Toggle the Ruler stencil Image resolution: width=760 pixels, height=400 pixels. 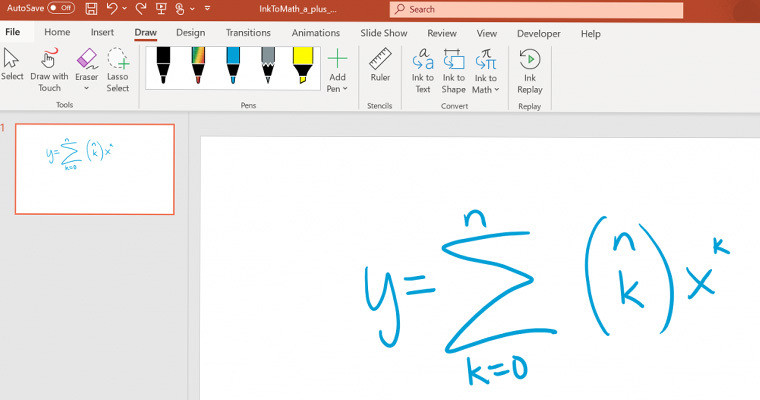pos(380,65)
